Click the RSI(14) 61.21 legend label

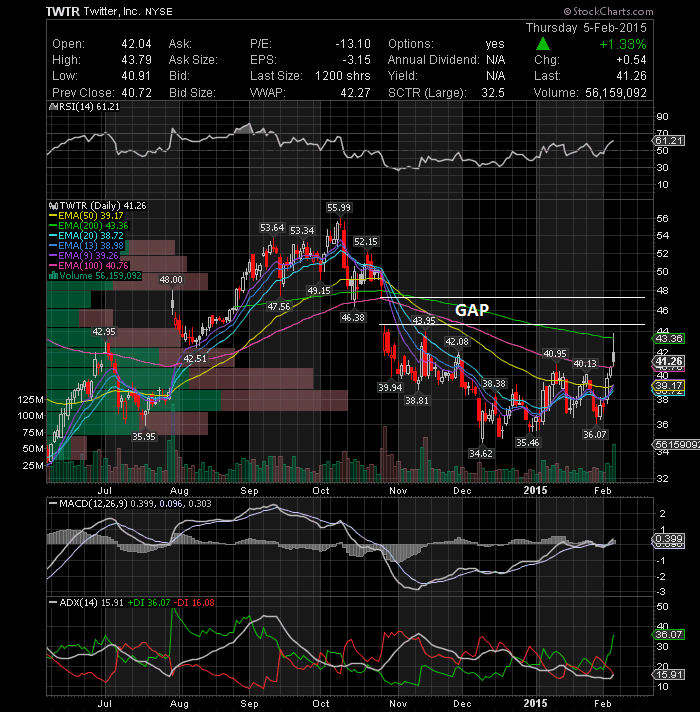pos(89,107)
